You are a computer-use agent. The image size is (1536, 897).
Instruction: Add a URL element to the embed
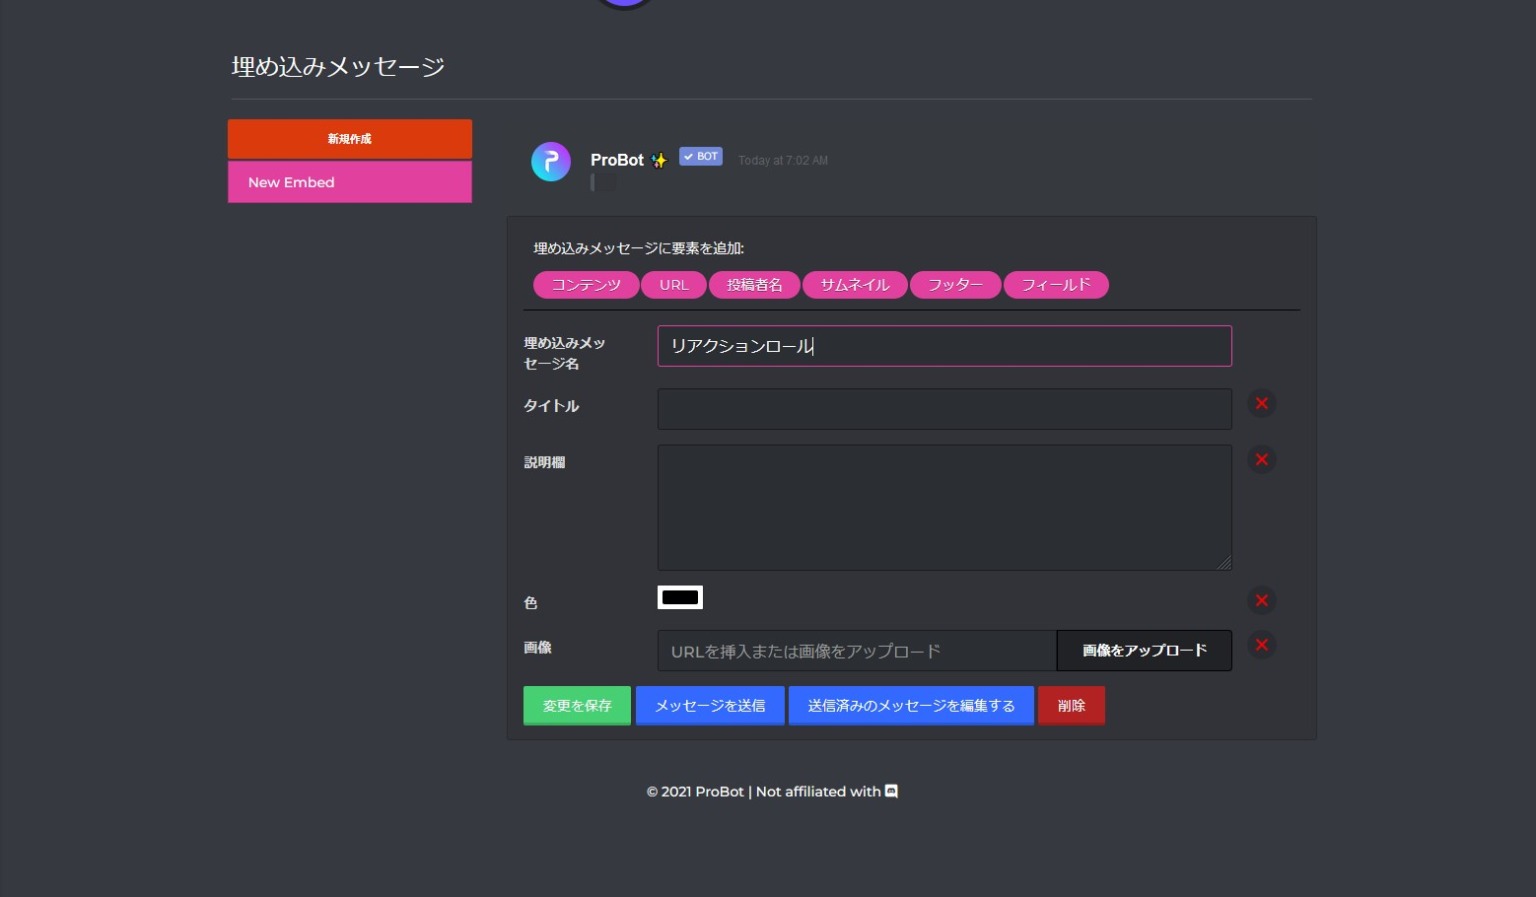(673, 285)
